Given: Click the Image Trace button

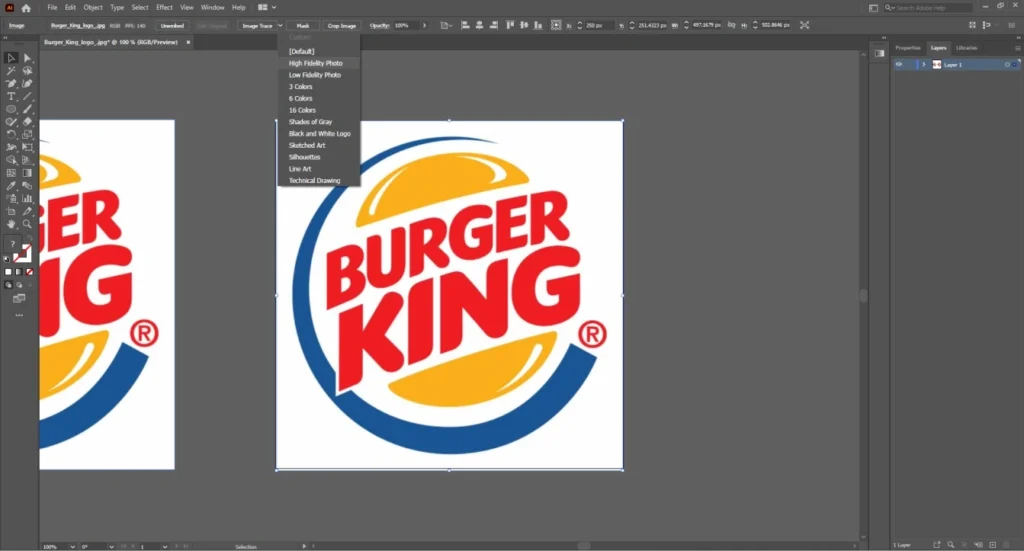Looking at the screenshot, I should (x=257, y=25).
